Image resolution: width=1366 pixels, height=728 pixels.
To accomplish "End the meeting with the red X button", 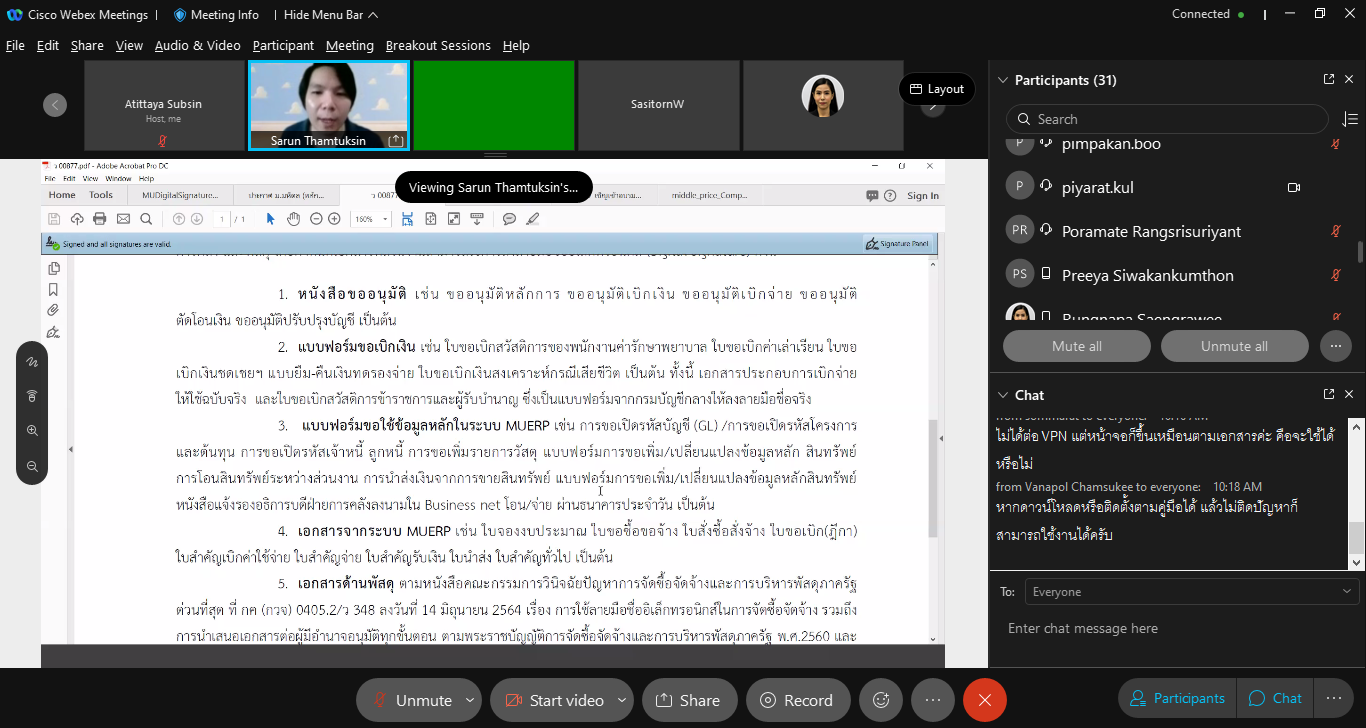I will (x=985, y=700).
